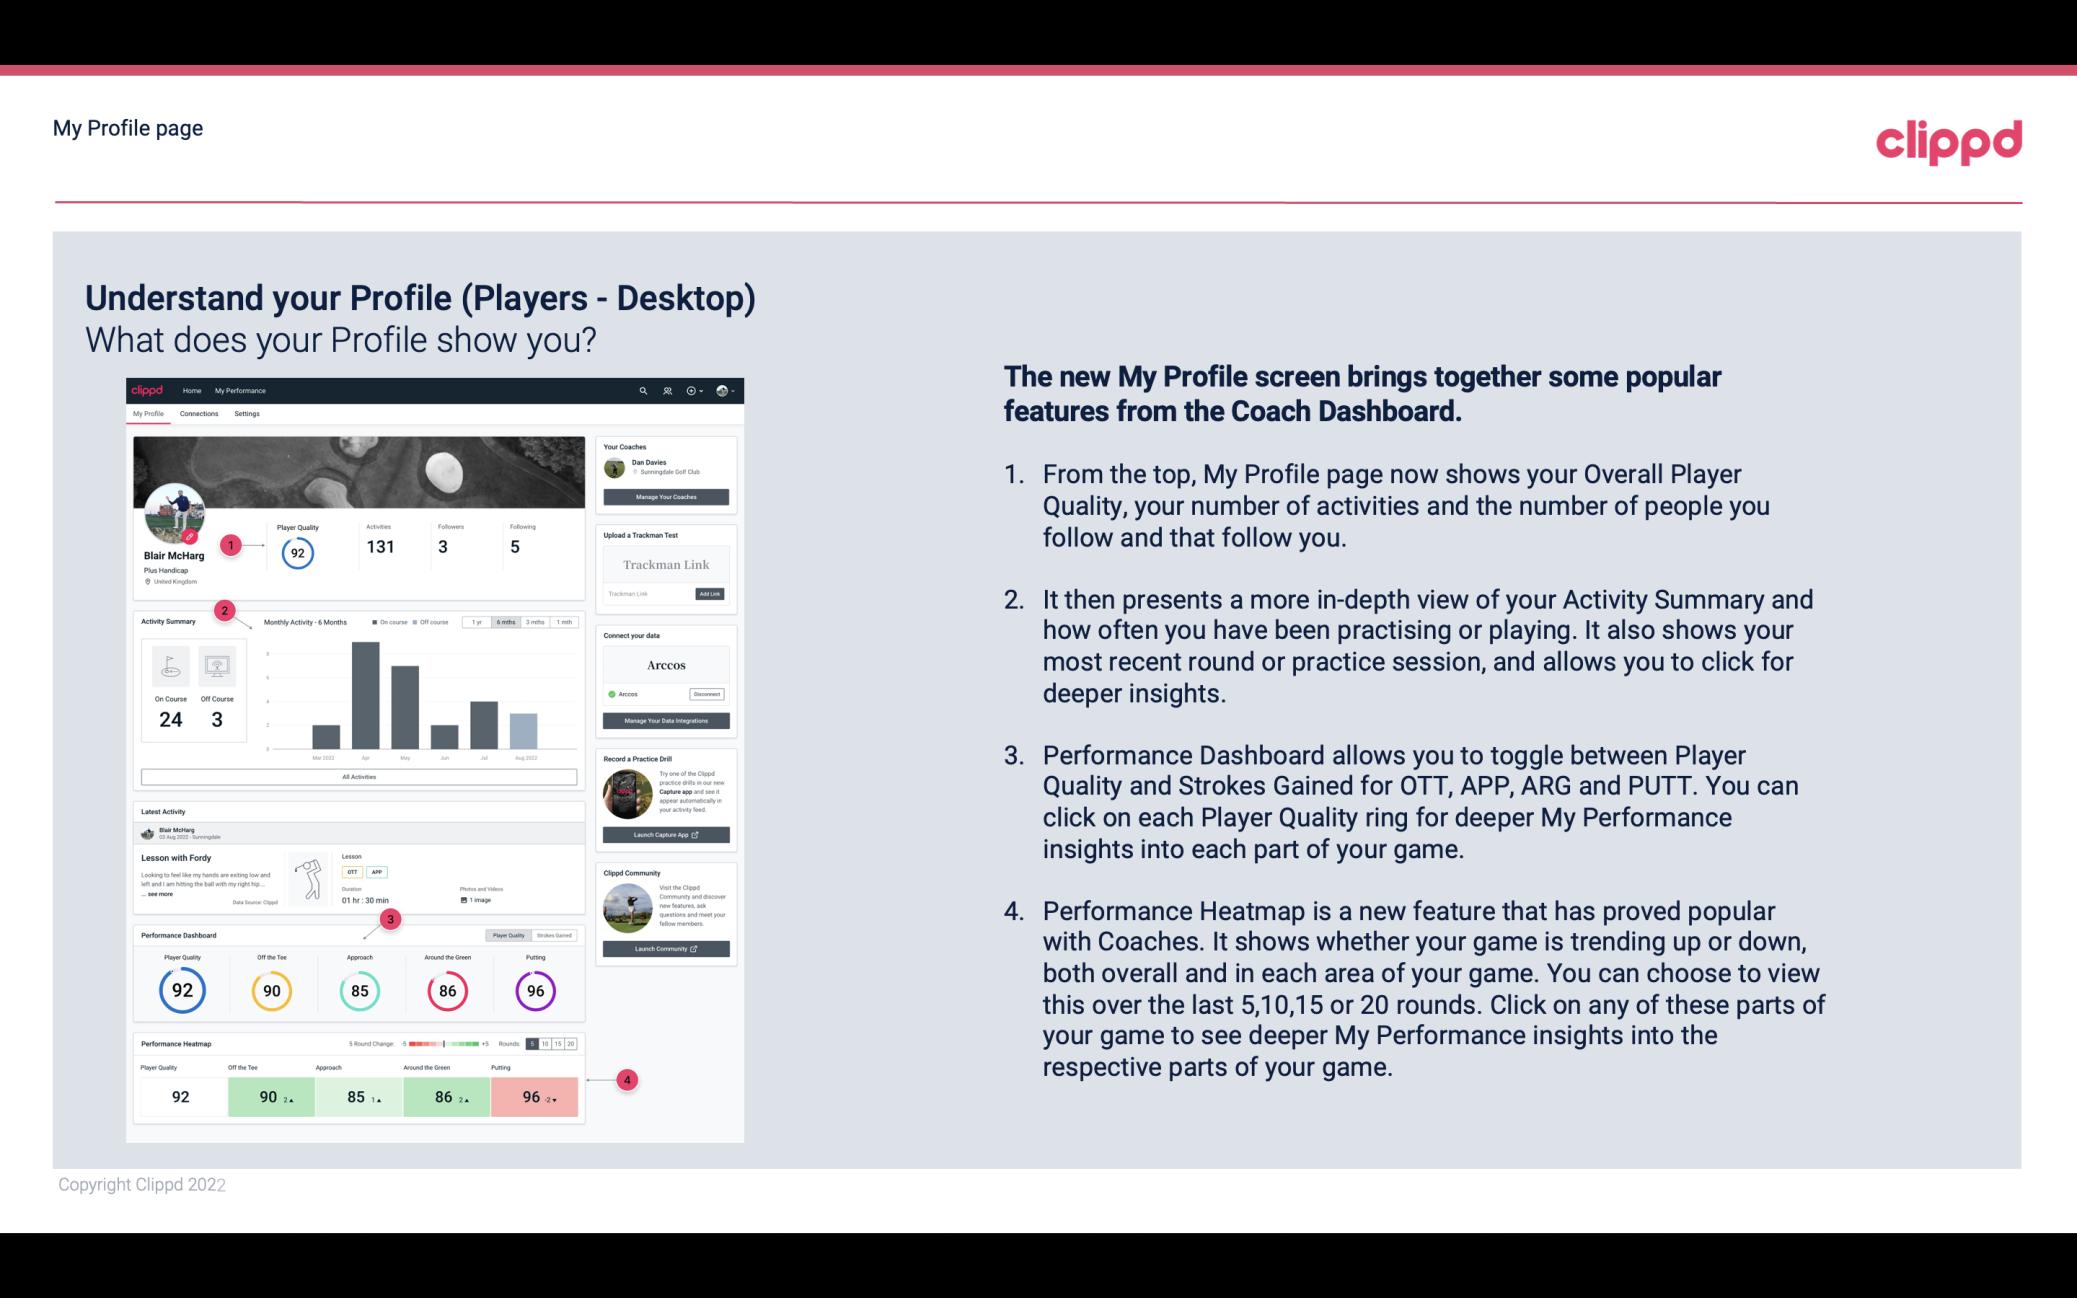Viewport: 2077px width, 1298px height.
Task: Select the Putting performance ring icon
Action: pos(534,990)
